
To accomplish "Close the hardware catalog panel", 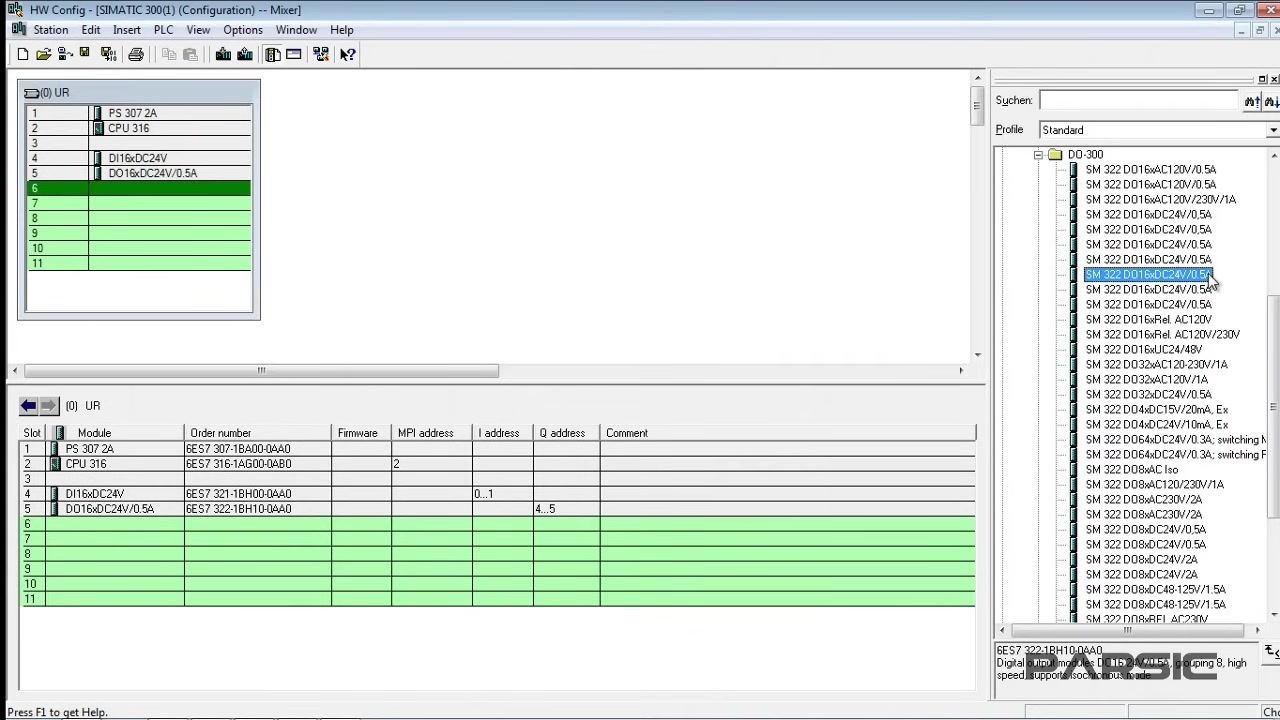I will pyautogui.click(x=1274, y=79).
